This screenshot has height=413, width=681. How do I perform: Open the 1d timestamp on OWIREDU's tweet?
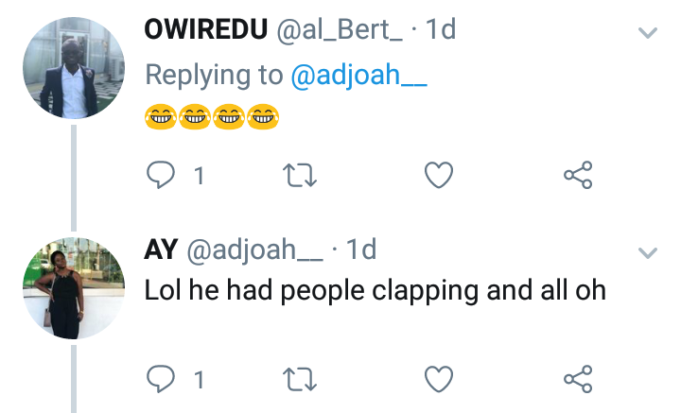coord(440,31)
